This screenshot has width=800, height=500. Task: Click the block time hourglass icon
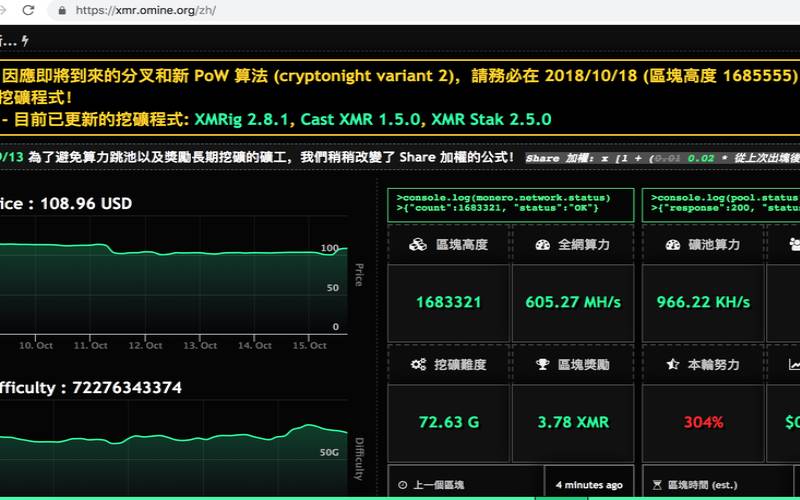pyautogui.click(x=656, y=485)
